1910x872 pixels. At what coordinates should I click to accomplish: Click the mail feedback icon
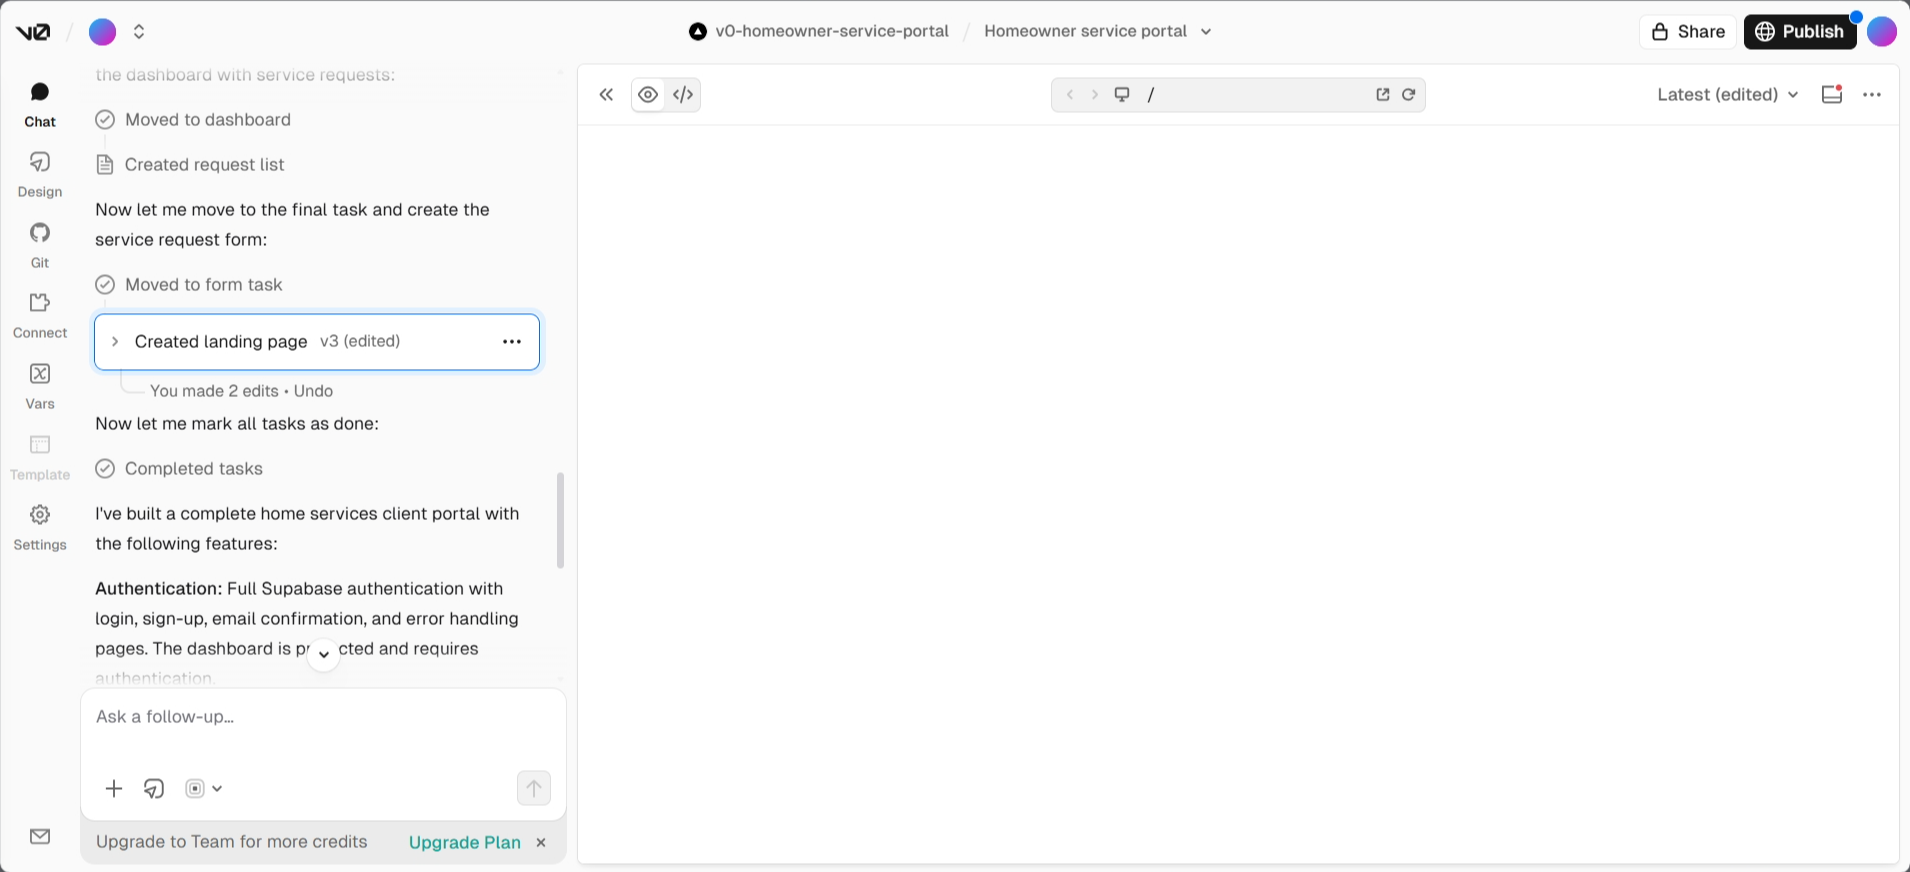[40, 836]
